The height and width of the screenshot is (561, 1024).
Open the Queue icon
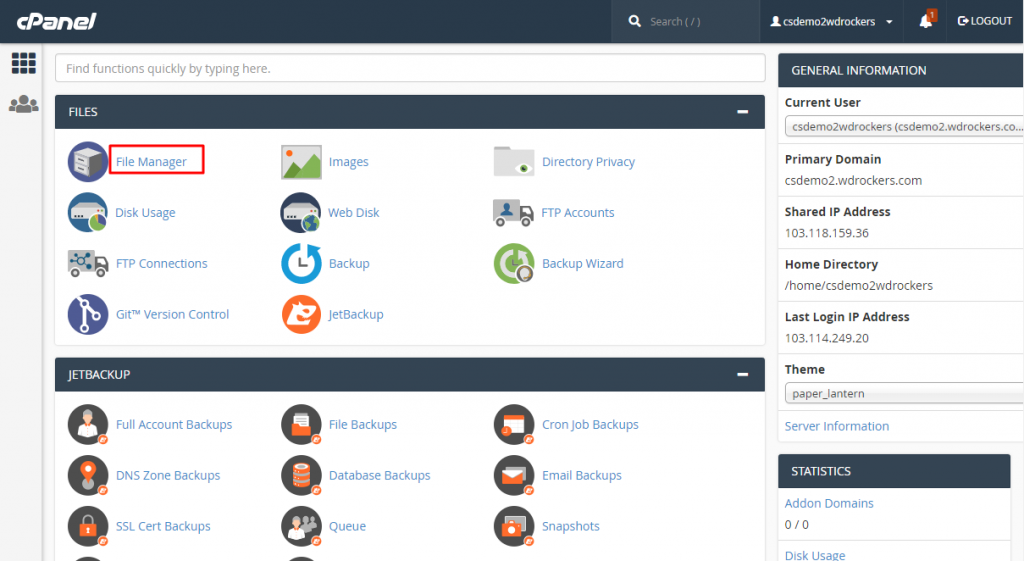point(301,526)
